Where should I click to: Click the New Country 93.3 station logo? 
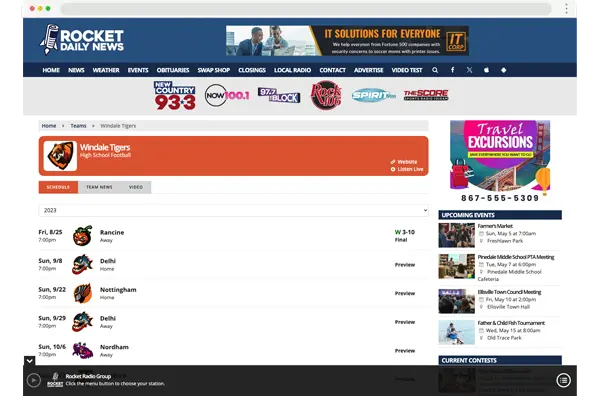[174, 95]
